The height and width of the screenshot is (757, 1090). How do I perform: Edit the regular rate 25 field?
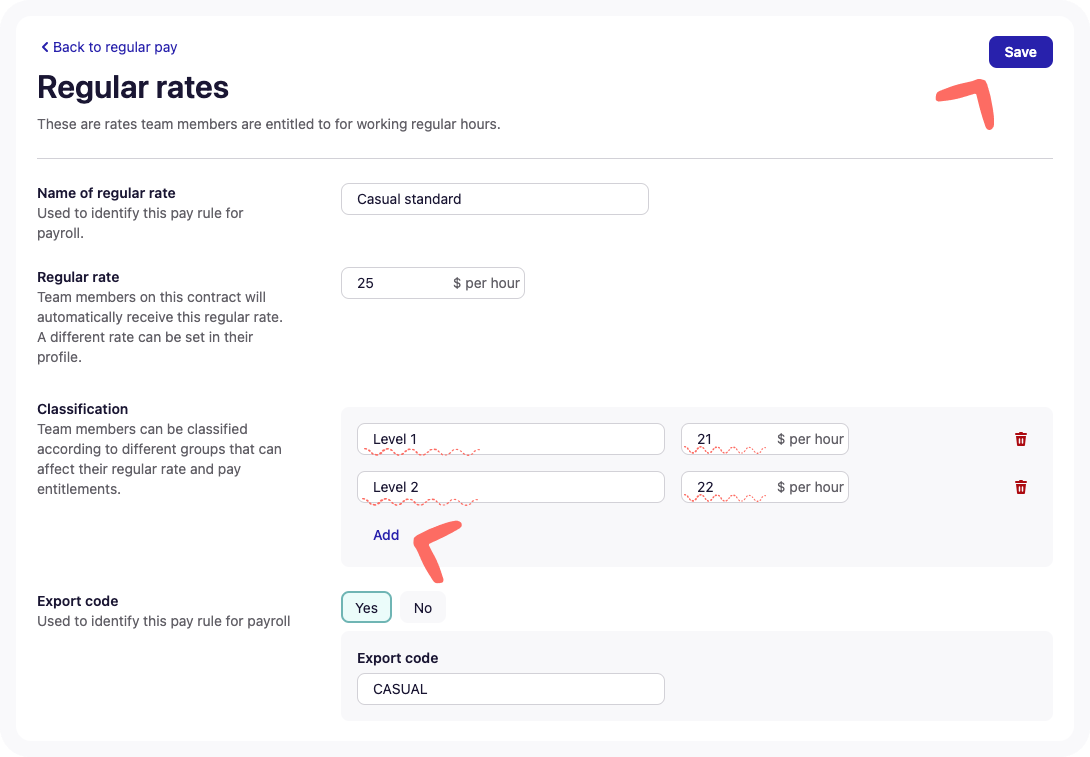tap(432, 283)
